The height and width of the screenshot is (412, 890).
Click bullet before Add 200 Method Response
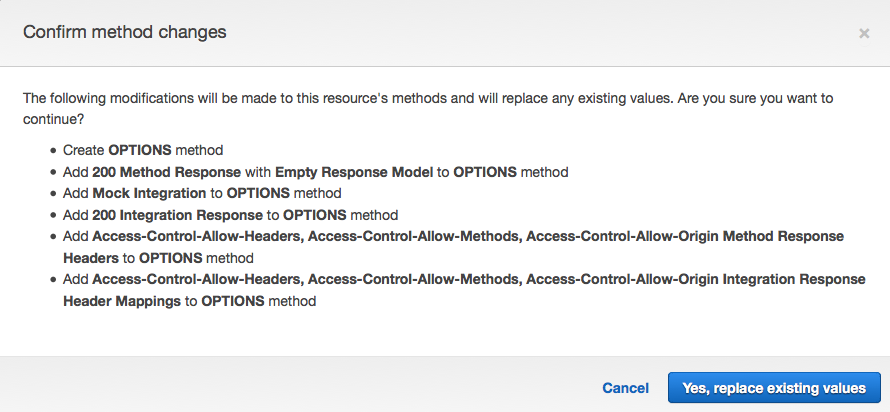tap(53, 172)
